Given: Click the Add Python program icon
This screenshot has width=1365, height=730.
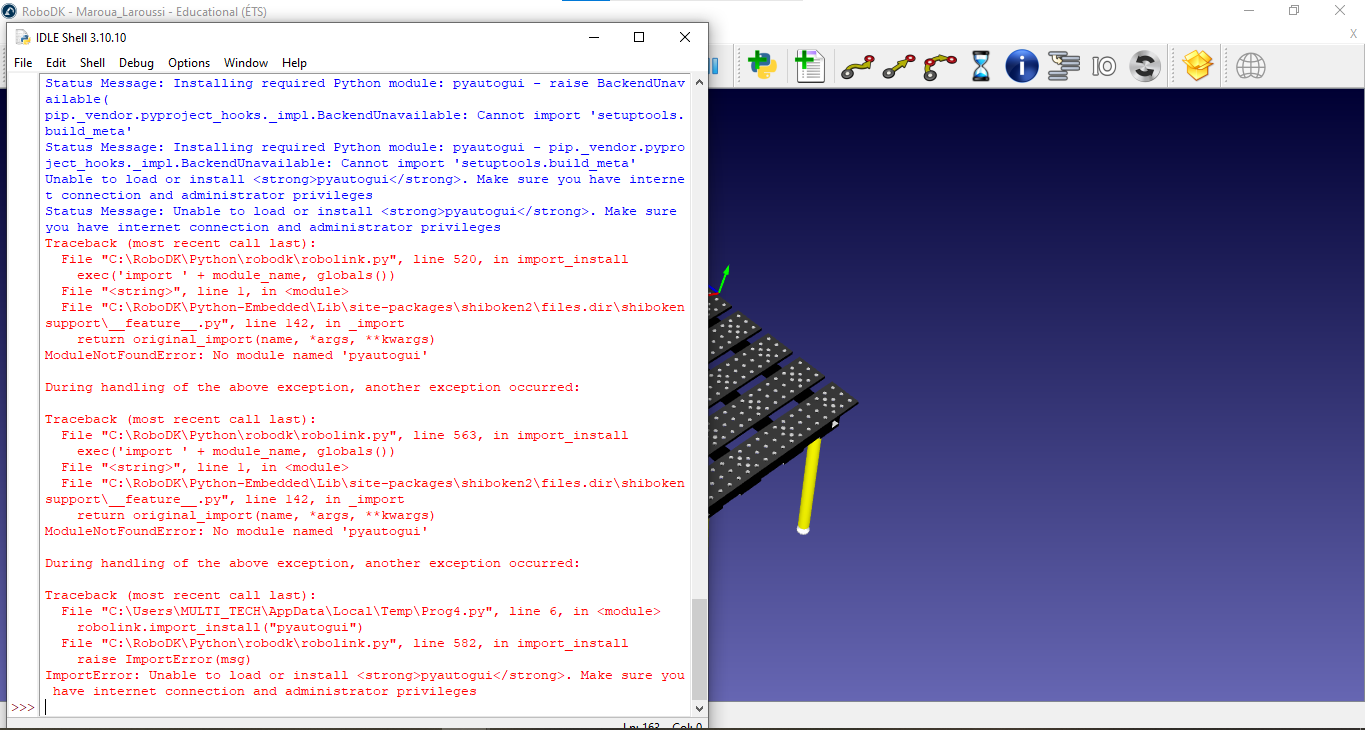Looking at the screenshot, I should click(x=762, y=66).
